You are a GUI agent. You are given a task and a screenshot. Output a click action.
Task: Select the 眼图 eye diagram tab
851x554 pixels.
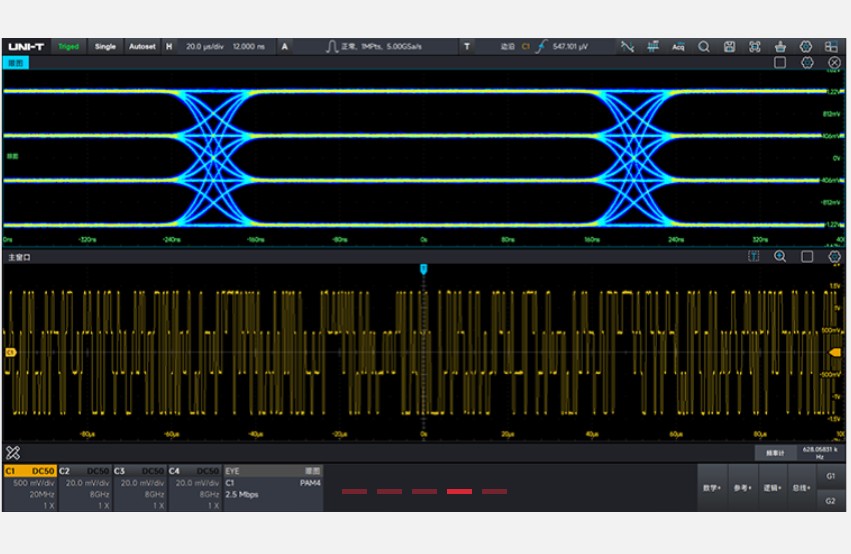point(16,62)
